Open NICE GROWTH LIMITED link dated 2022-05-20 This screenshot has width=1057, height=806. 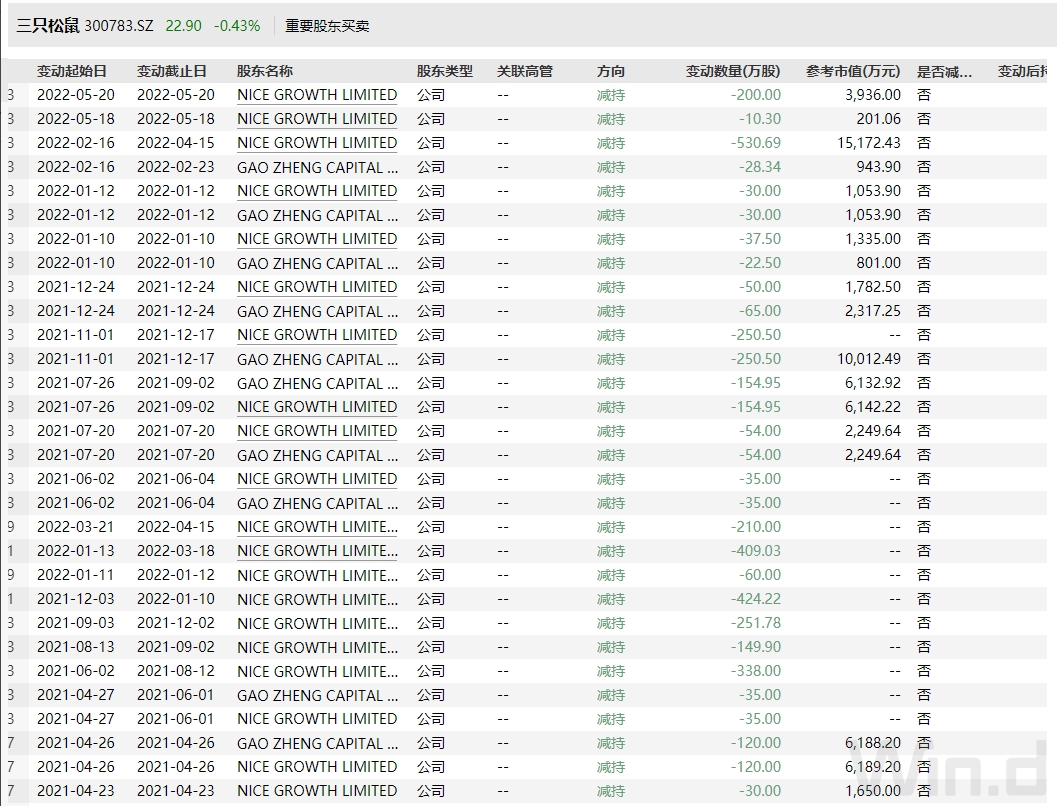tap(317, 95)
